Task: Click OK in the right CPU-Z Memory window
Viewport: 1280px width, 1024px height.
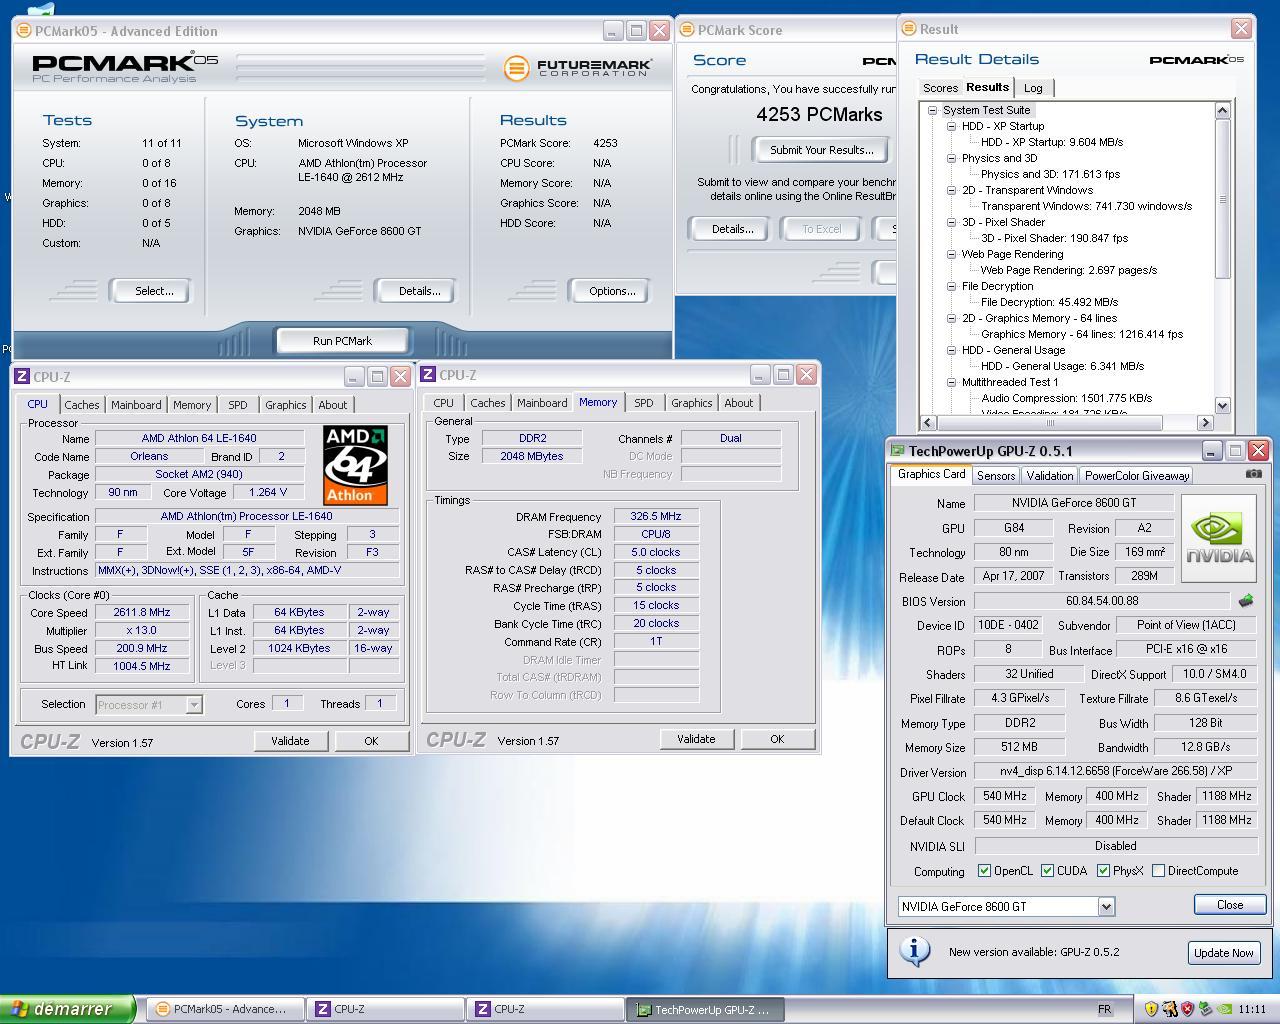Action: pos(777,739)
